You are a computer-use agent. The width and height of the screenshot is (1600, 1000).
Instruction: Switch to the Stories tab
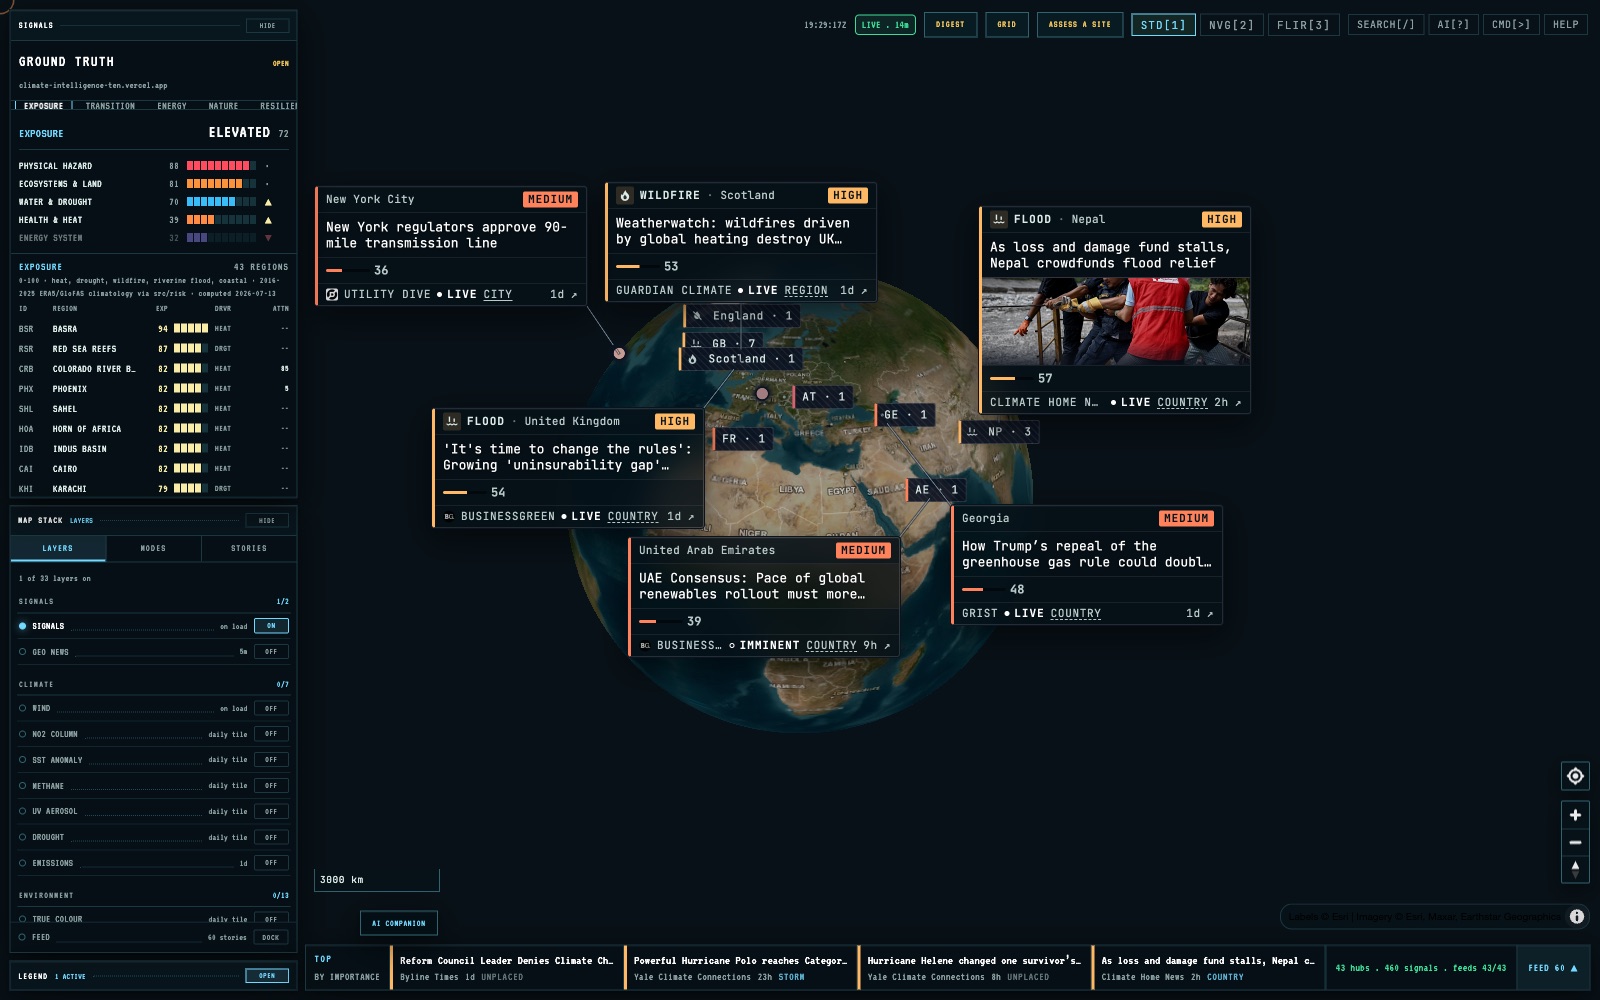tap(249, 548)
